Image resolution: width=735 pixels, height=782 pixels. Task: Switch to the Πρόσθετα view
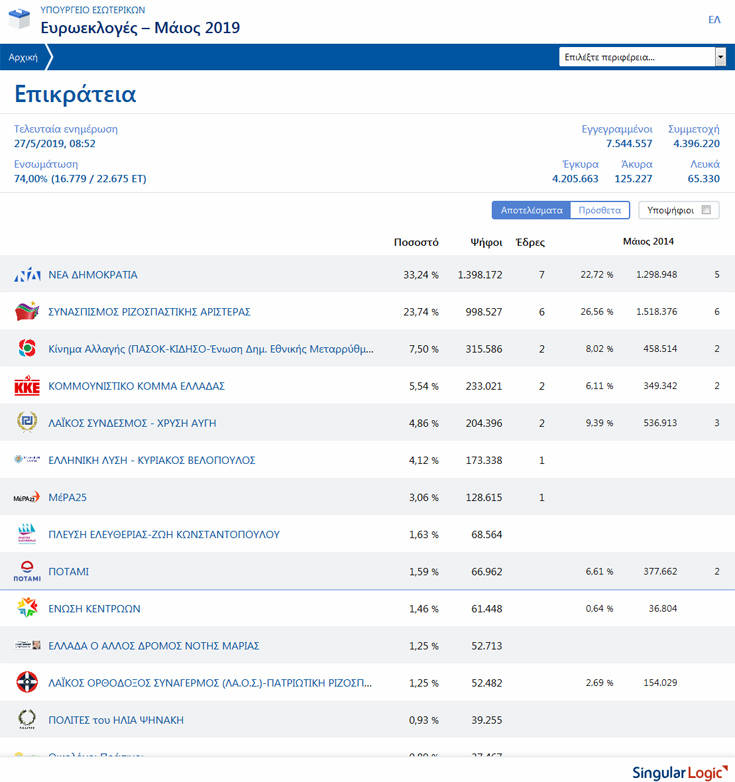point(599,210)
